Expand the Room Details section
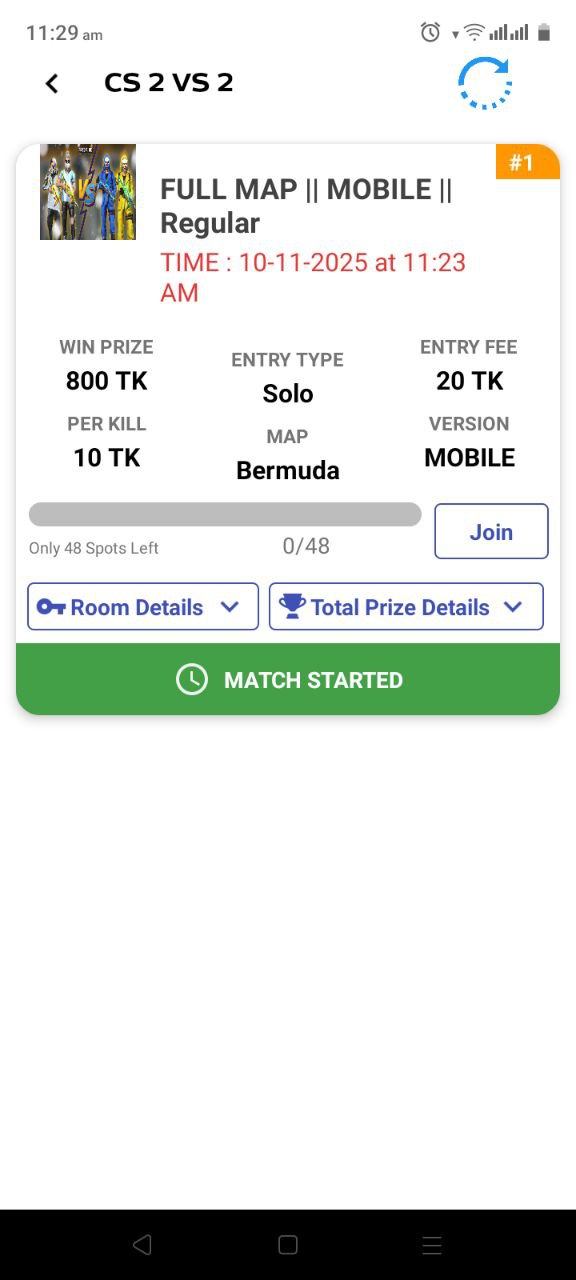576x1280 pixels. tap(141, 606)
